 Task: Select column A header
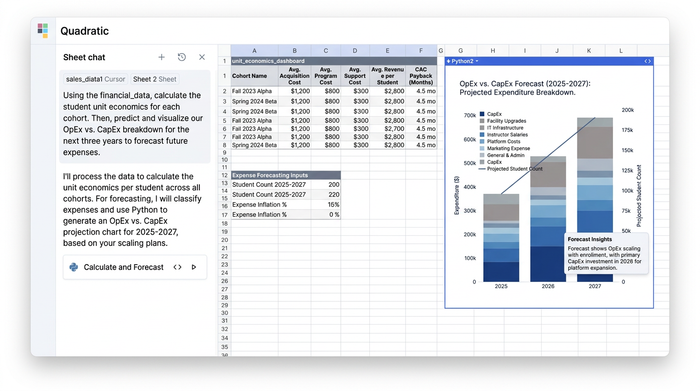(x=254, y=50)
